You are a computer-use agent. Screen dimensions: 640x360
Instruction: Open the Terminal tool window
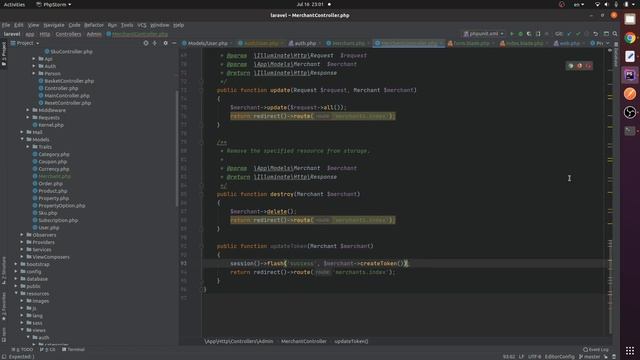point(73,349)
